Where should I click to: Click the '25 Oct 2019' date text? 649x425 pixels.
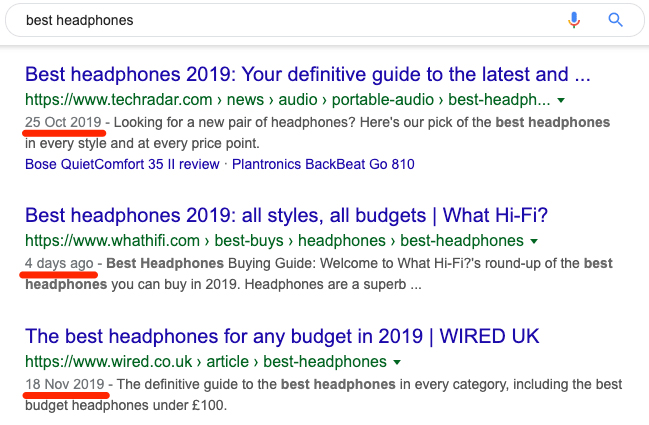[x=63, y=122]
